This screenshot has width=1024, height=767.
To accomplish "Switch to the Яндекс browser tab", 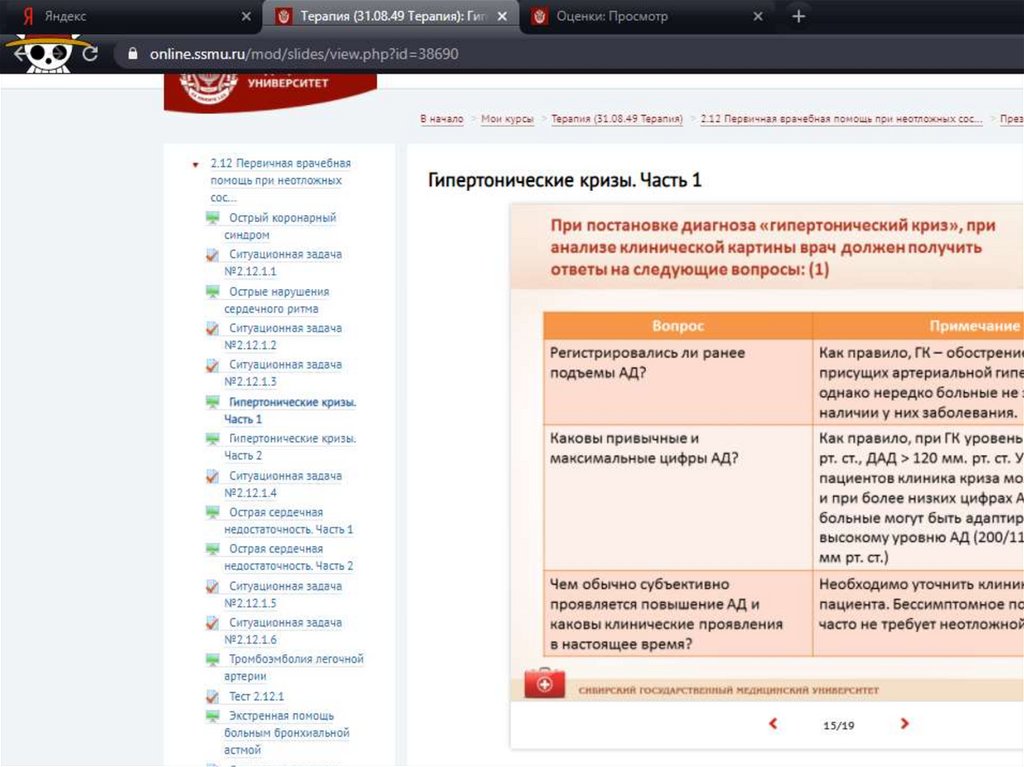I will point(131,16).
